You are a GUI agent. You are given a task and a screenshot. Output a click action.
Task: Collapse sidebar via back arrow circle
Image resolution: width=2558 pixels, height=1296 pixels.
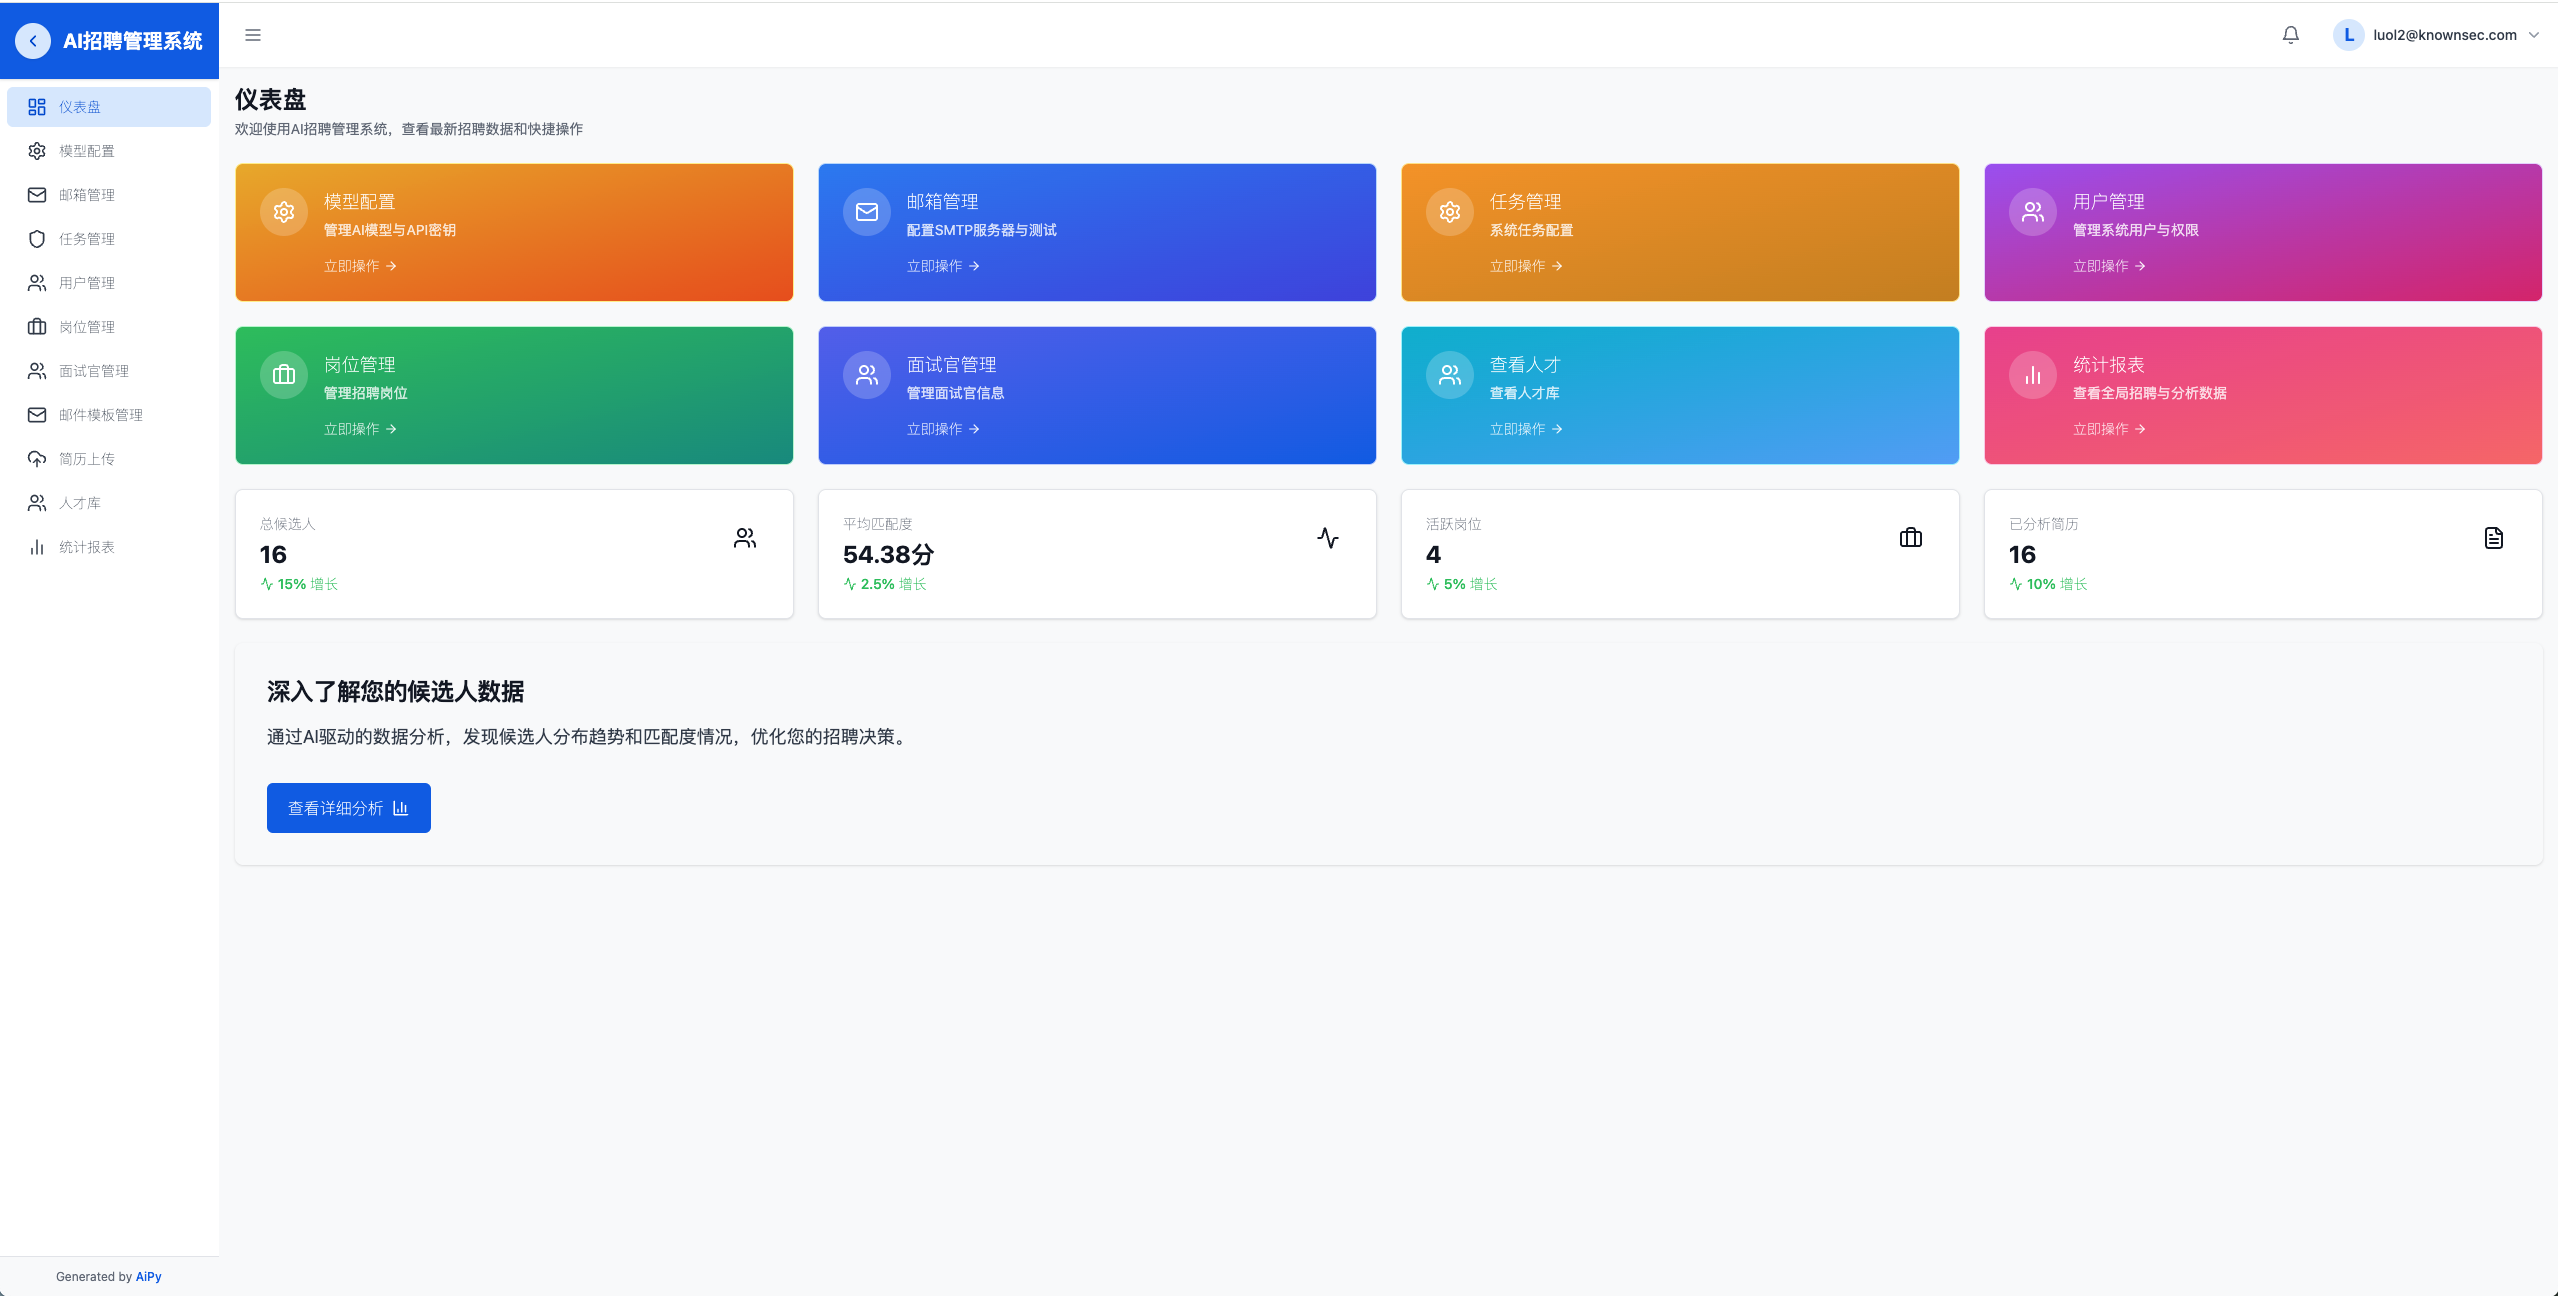tap(33, 41)
